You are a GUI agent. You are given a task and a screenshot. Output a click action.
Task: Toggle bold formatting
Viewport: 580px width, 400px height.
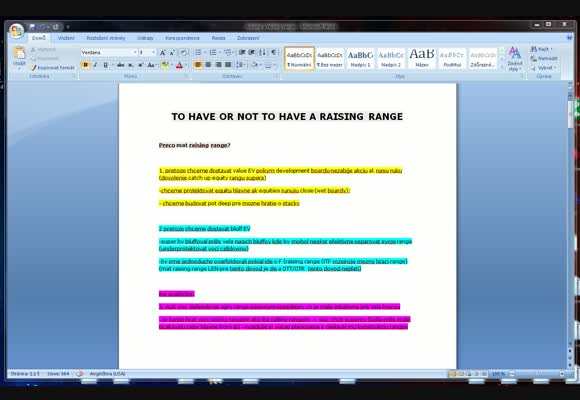(x=85, y=65)
